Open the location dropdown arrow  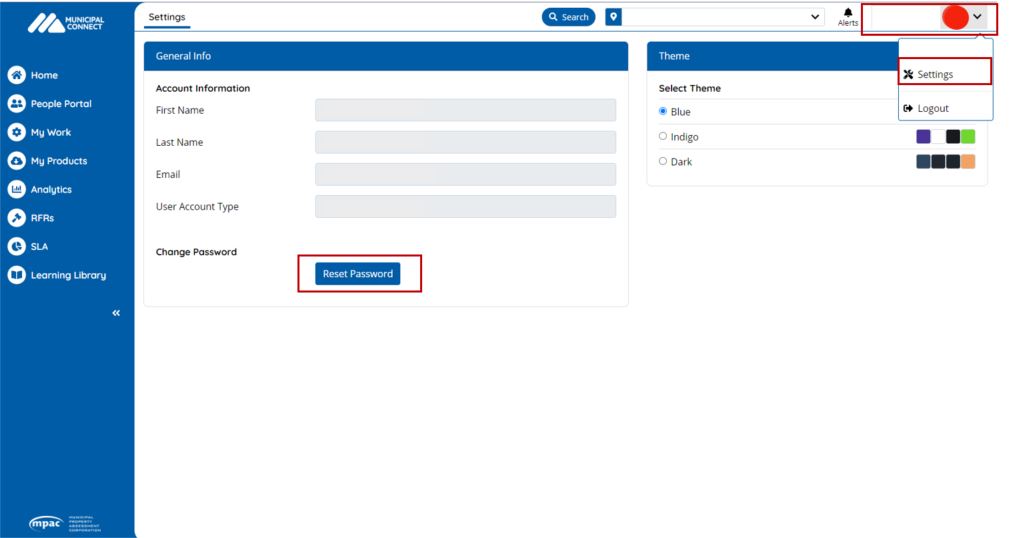(815, 17)
